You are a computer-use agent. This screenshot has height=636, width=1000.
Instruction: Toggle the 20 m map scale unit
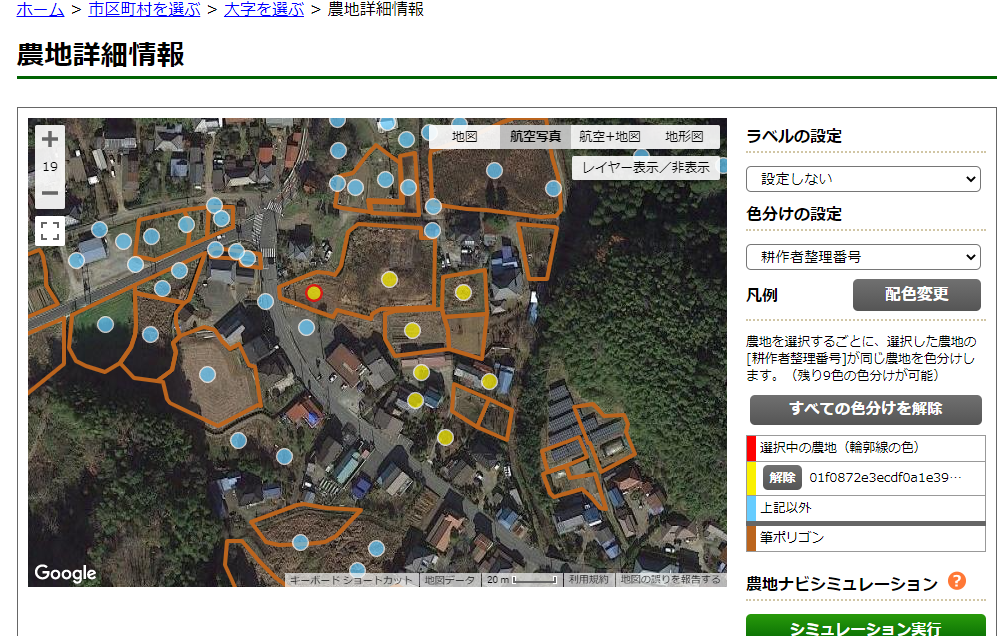point(522,580)
